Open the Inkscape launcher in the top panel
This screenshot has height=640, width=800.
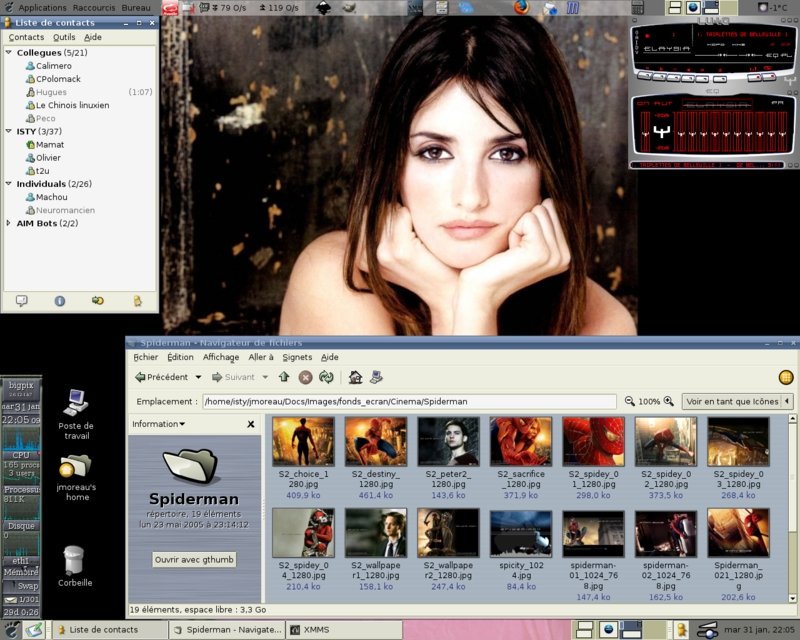(x=323, y=8)
